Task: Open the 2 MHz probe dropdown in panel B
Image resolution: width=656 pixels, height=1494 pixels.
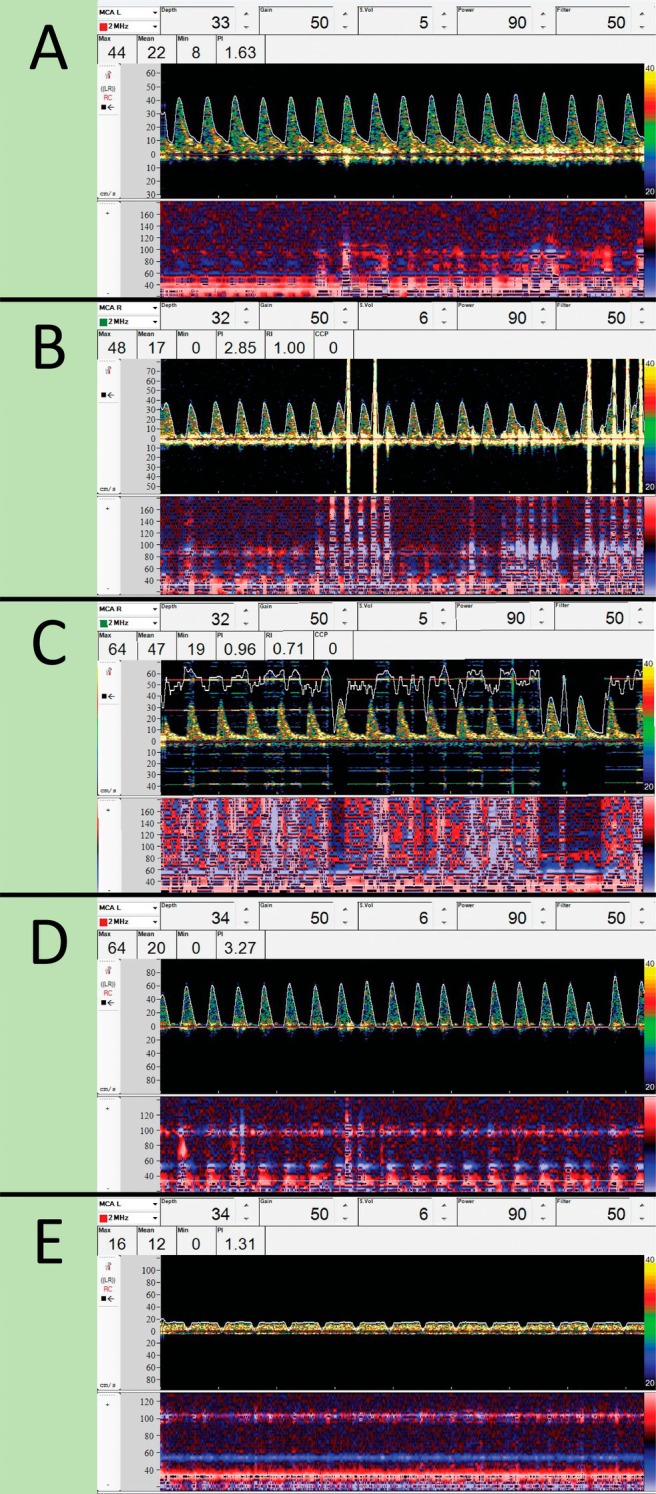Action: [153, 324]
